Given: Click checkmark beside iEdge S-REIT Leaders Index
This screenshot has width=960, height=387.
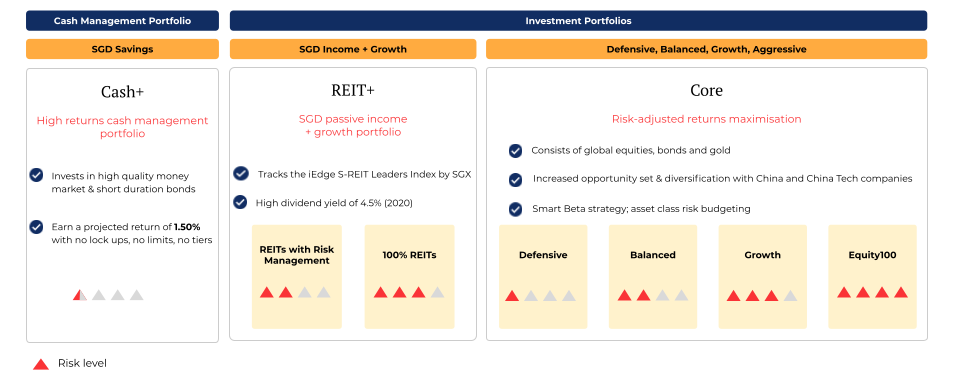Looking at the screenshot, I should [241, 173].
